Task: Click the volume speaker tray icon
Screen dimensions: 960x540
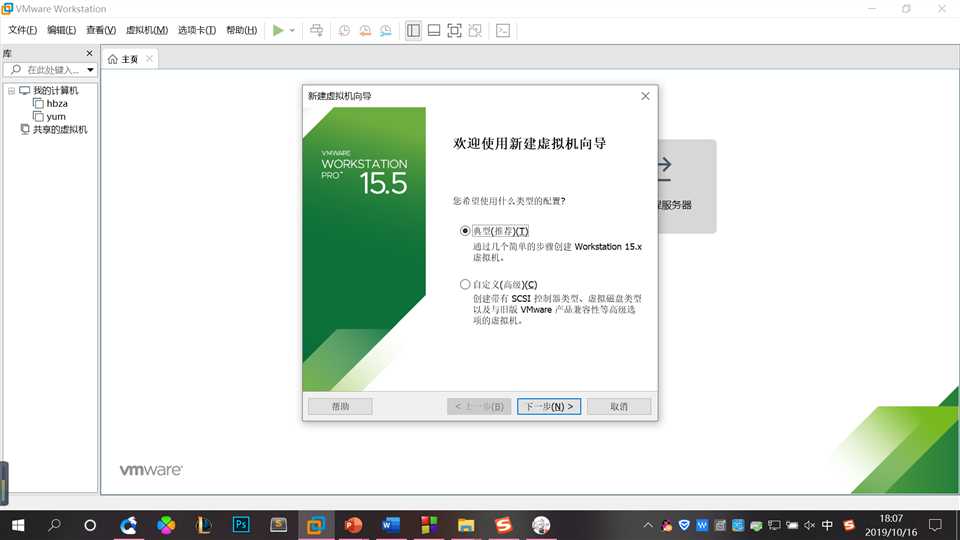Action: pos(809,525)
